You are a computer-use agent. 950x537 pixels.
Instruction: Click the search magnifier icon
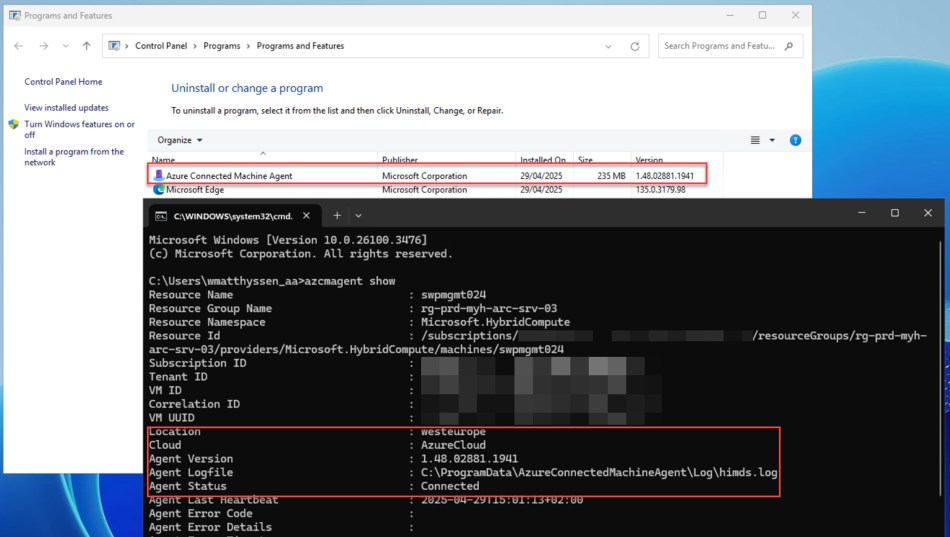789,46
